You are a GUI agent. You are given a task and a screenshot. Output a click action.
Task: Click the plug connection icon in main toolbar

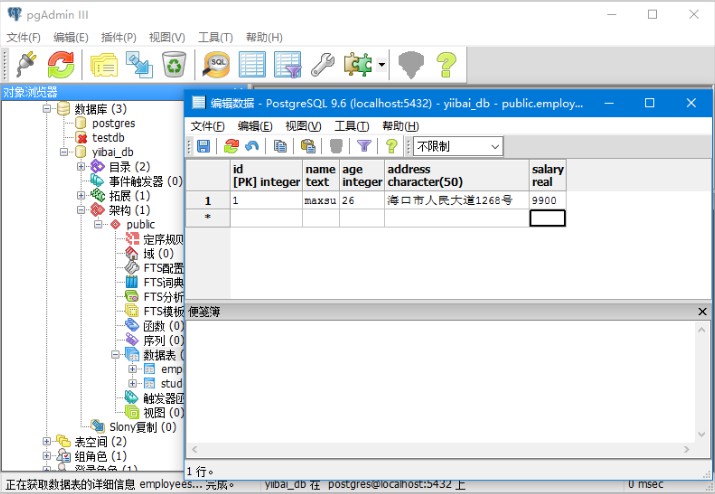pos(26,64)
